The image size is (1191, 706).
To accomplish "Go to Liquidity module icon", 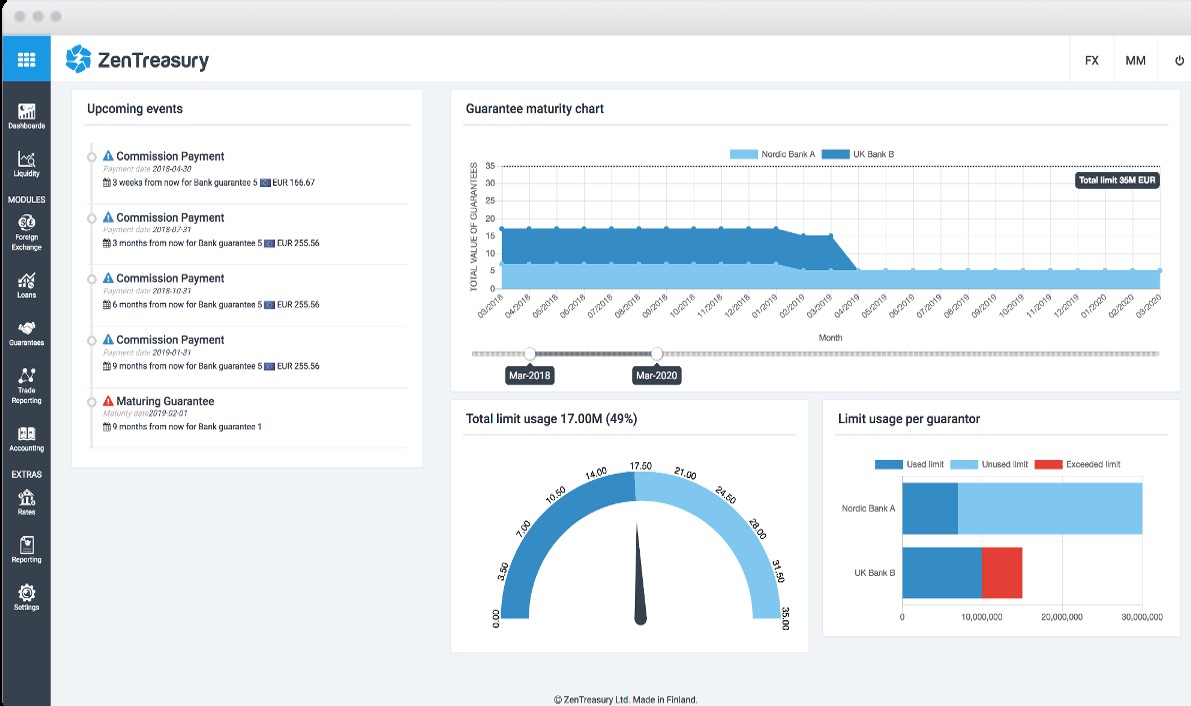I will pyautogui.click(x=27, y=159).
